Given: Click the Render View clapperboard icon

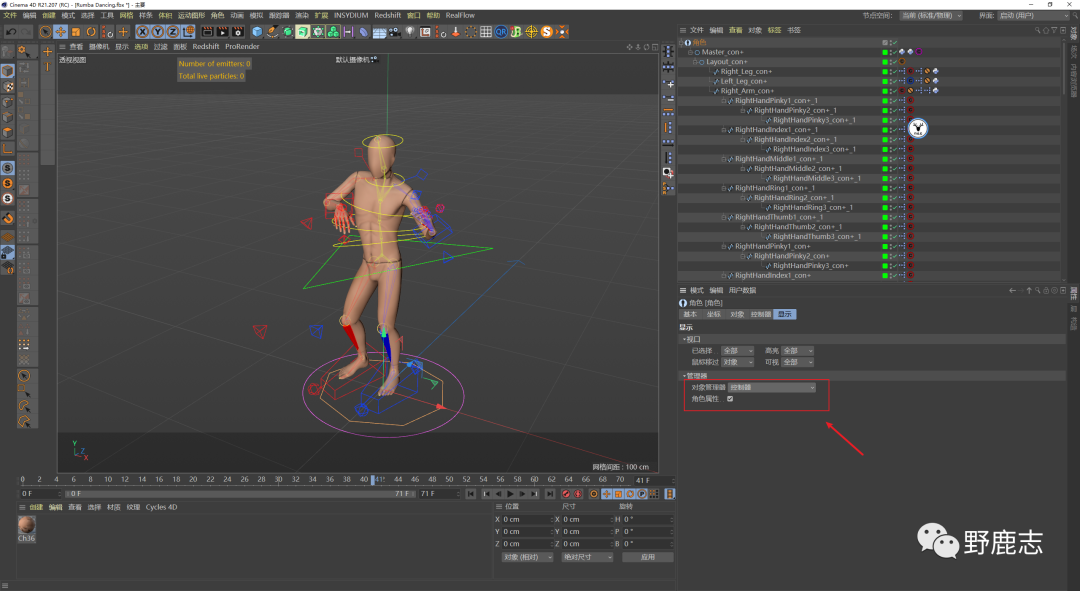Looking at the screenshot, I should click(x=207, y=32).
